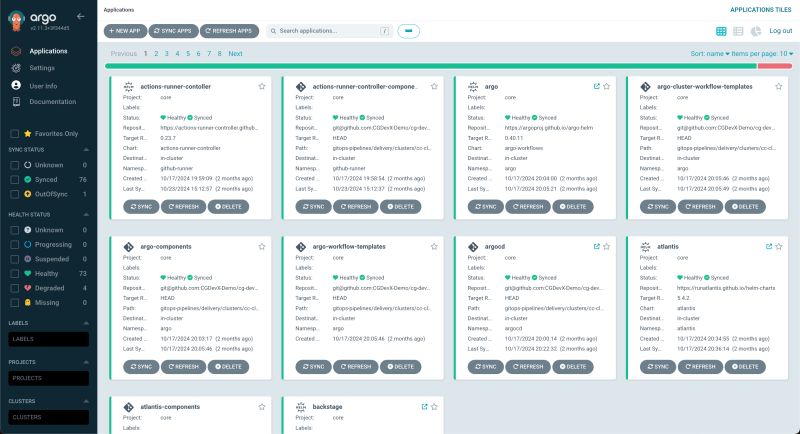Image resolution: width=800 pixels, height=434 pixels.
Task: Collapse the Clusters filter section
Action: pos(86,401)
